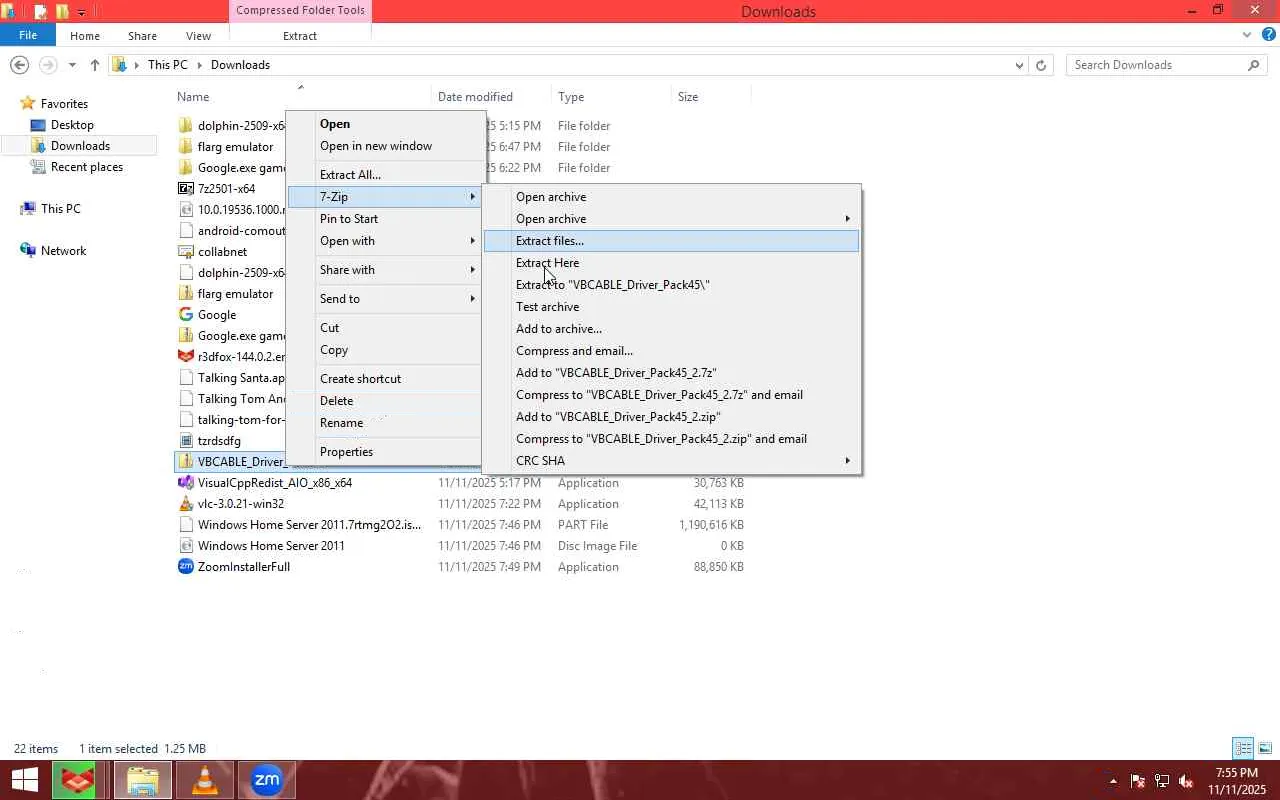Sort files by Date modified column
The height and width of the screenshot is (800, 1280).
tap(490, 97)
